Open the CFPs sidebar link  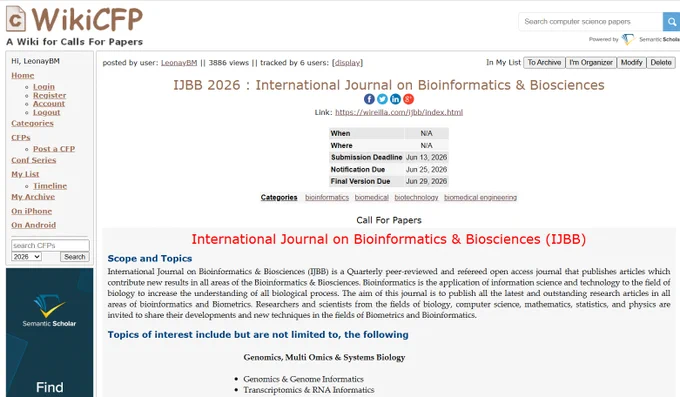pyautogui.click(x=21, y=138)
